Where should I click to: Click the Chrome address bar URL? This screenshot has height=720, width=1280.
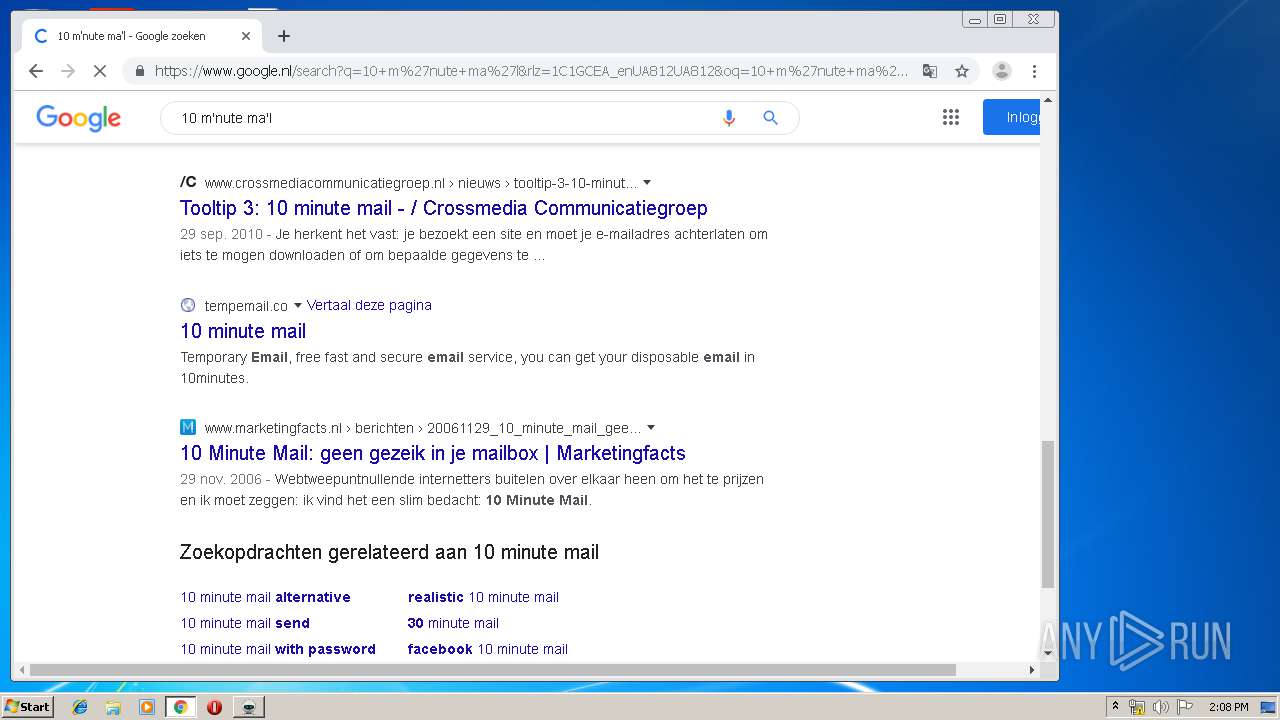(531, 71)
